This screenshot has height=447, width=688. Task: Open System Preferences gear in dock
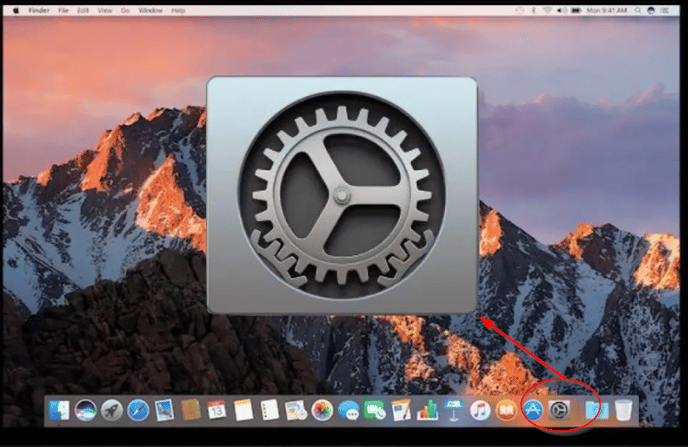pos(559,411)
